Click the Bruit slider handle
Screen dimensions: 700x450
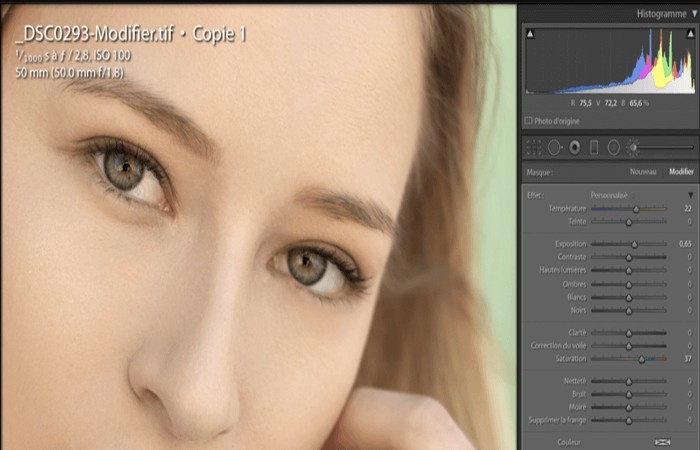pyautogui.click(x=629, y=395)
